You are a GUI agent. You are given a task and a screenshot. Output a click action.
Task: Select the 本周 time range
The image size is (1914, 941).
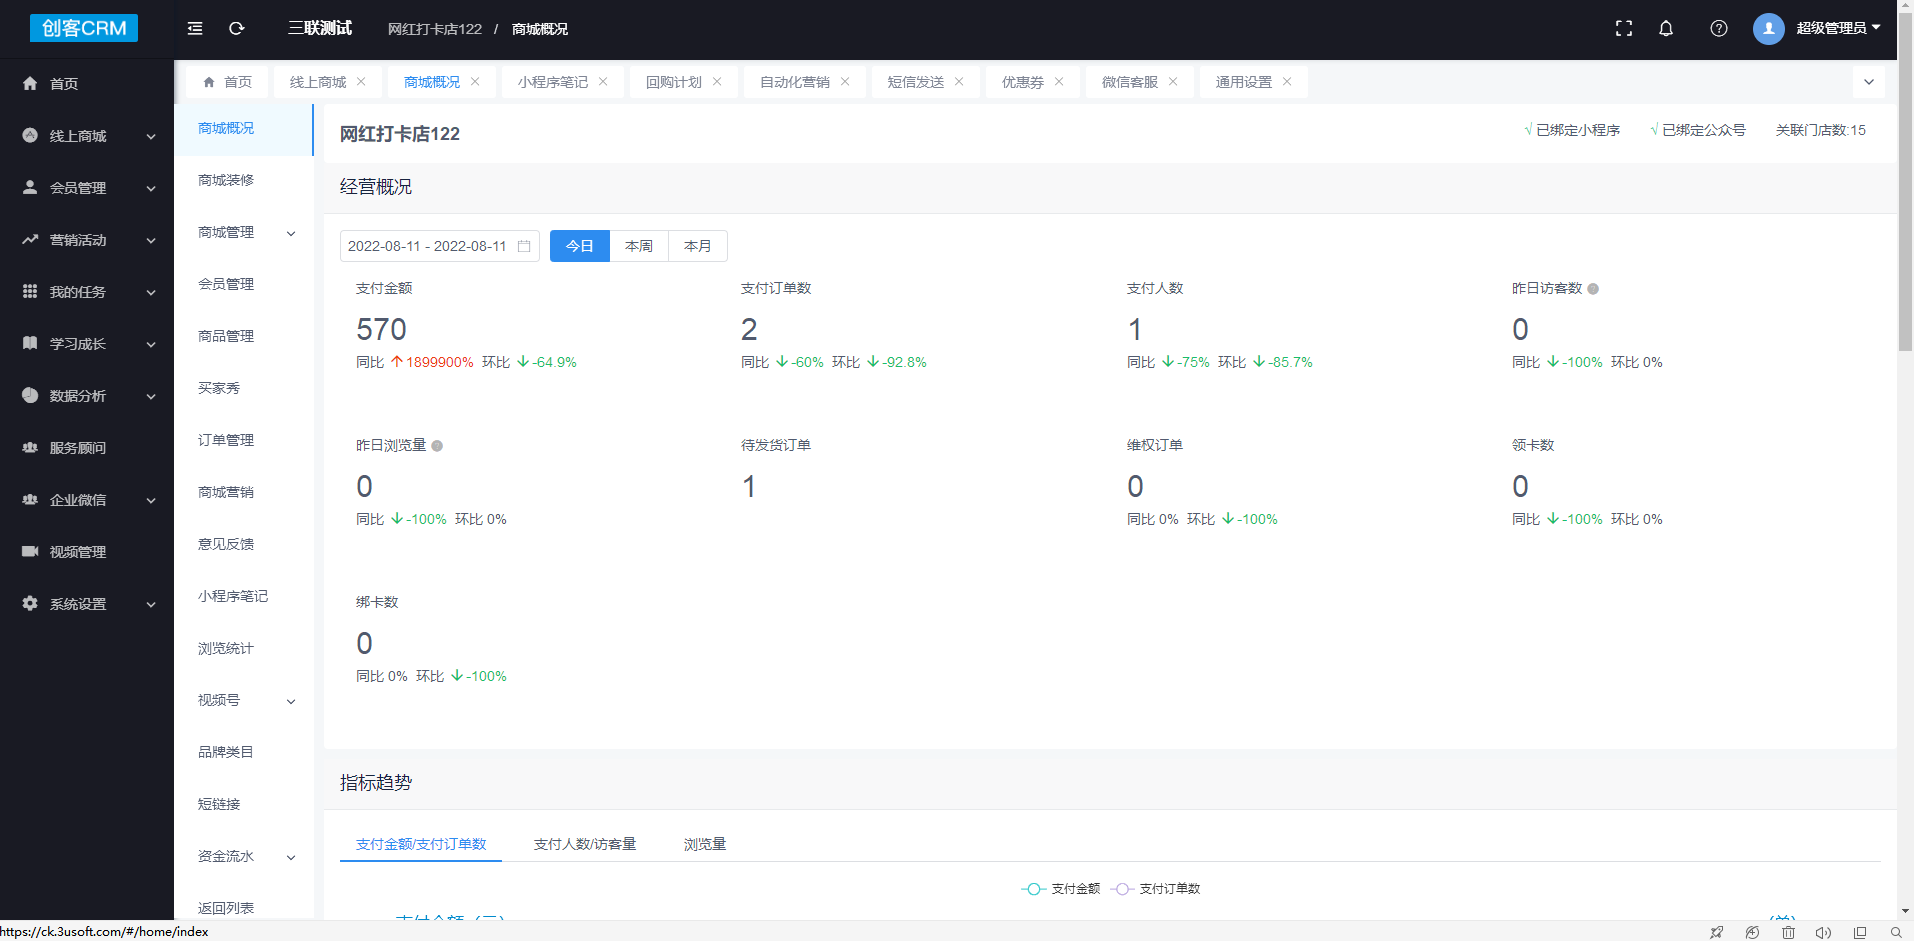point(639,246)
